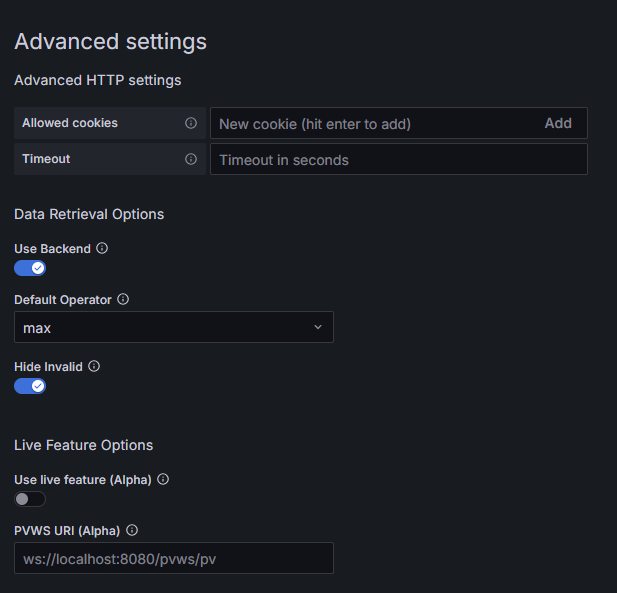
Task: Click the Hide Invalid info icon
Action: [x=94, y=366]
